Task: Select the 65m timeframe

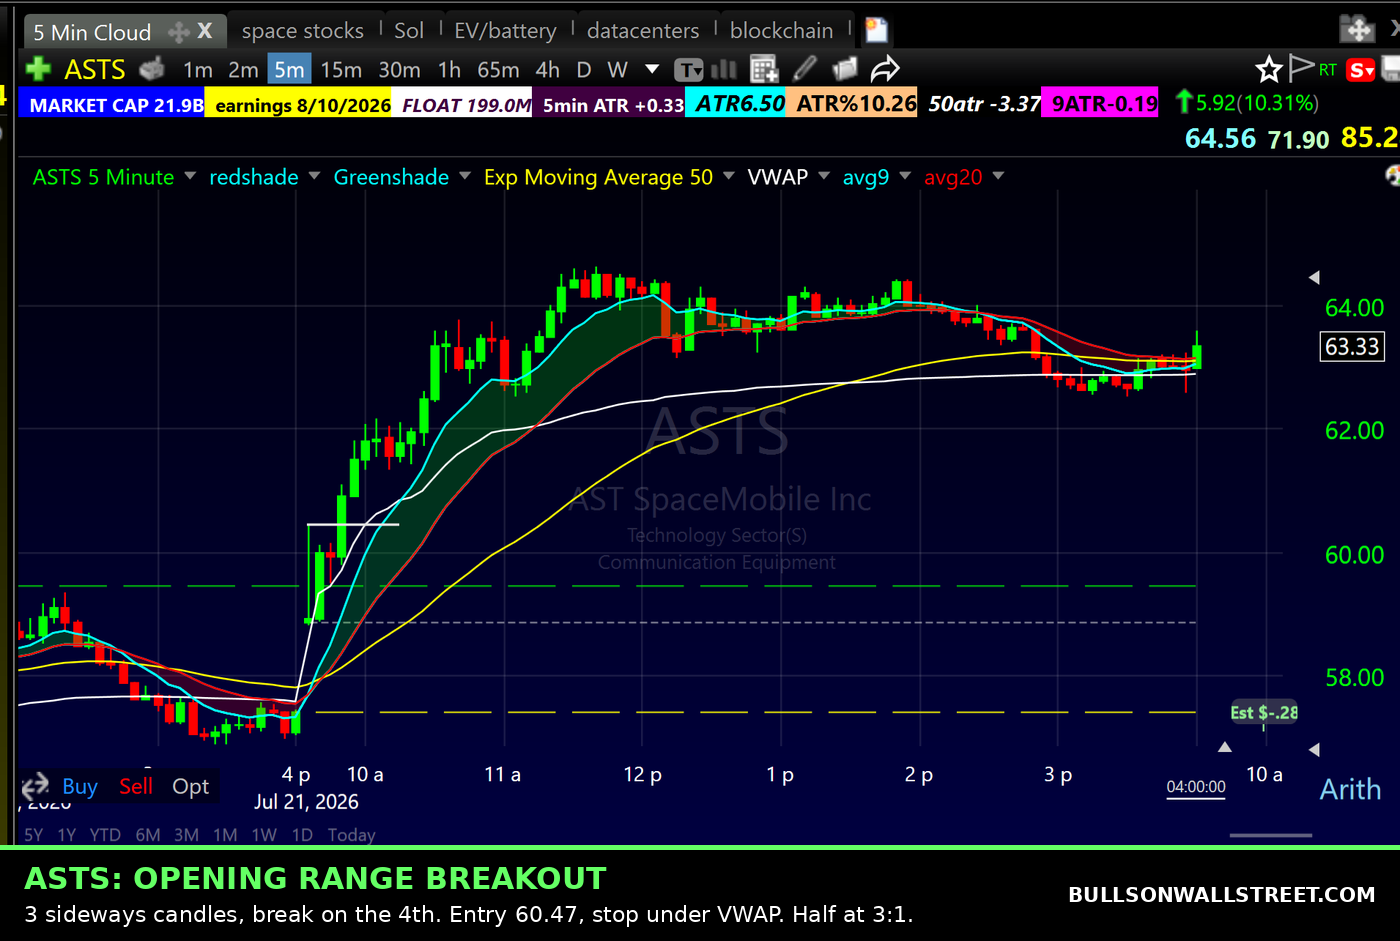Action: 498,70
